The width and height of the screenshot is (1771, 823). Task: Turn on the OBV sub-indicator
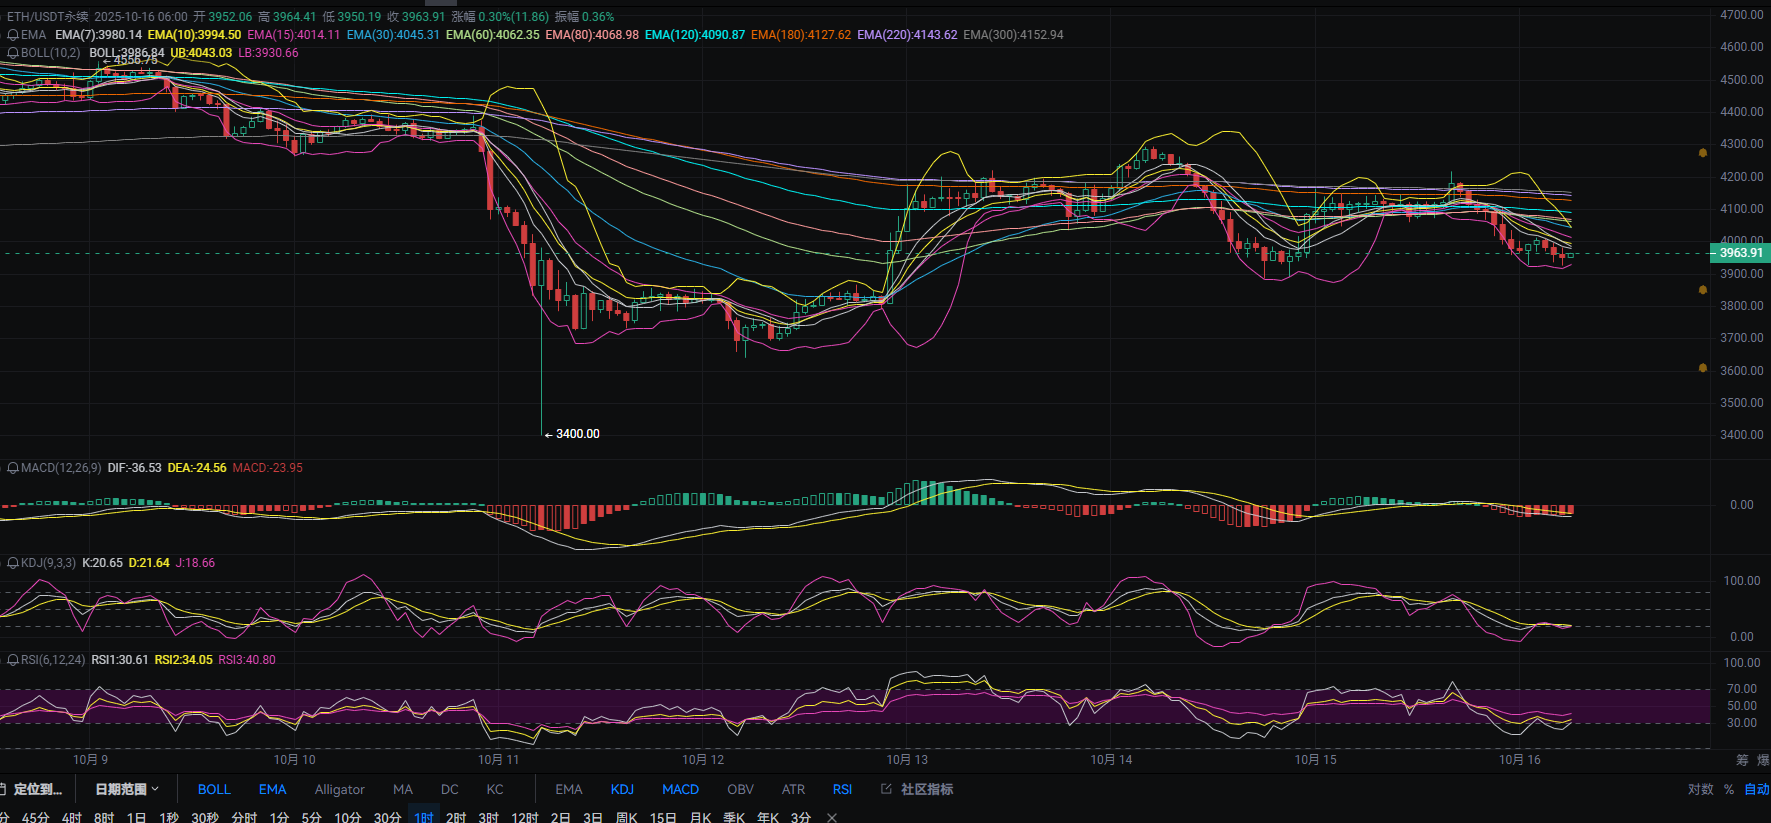click(x=740, y=789)
